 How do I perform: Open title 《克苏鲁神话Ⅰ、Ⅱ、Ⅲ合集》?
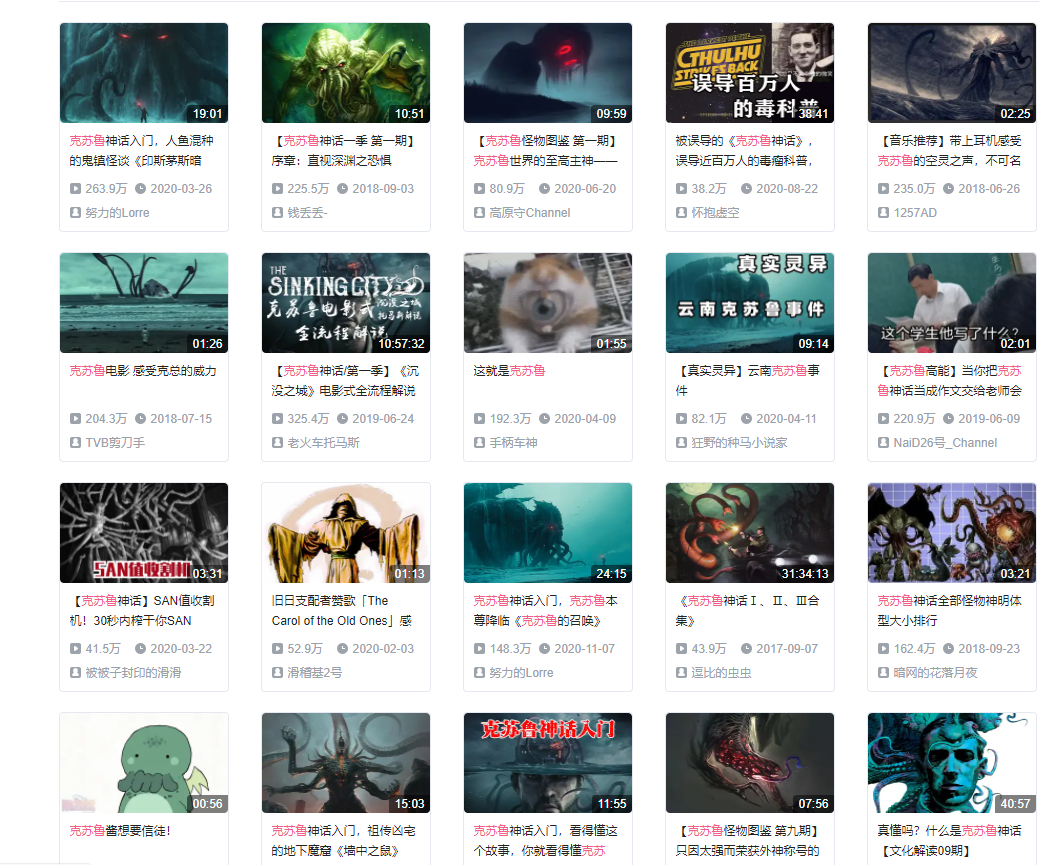point(747,610)
